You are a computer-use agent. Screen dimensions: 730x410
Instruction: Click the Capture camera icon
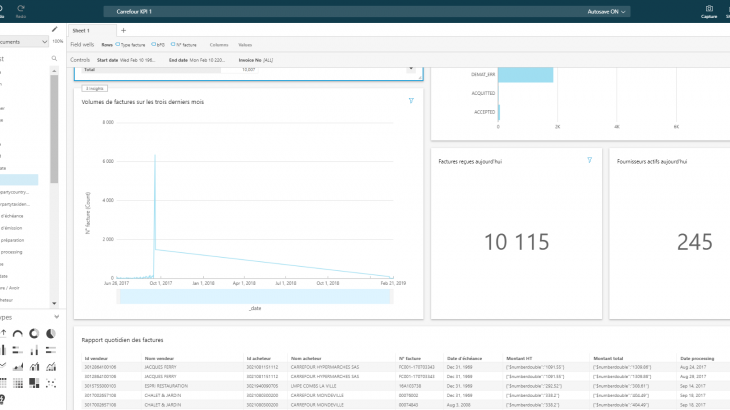click(x=709, y=10)
